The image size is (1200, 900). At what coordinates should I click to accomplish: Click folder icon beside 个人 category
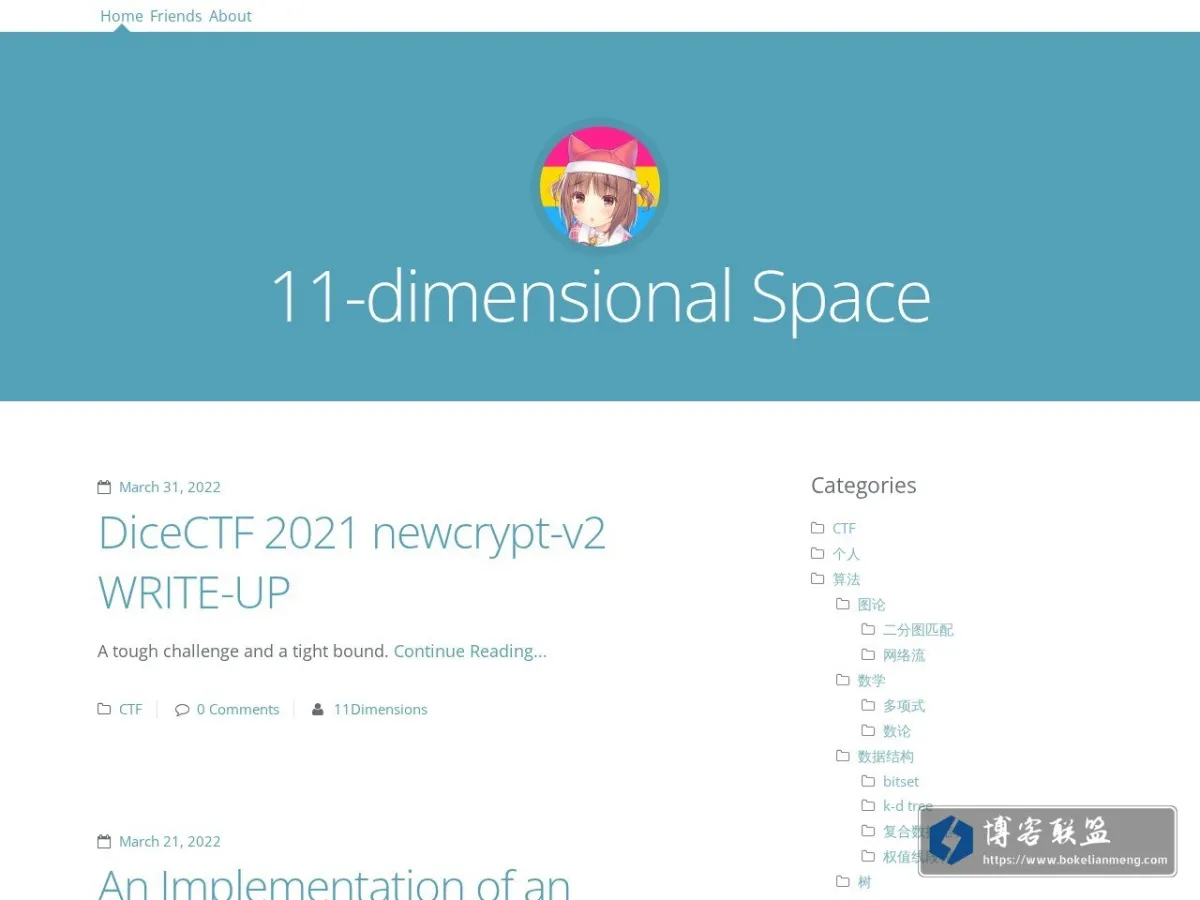click(818, 553)
